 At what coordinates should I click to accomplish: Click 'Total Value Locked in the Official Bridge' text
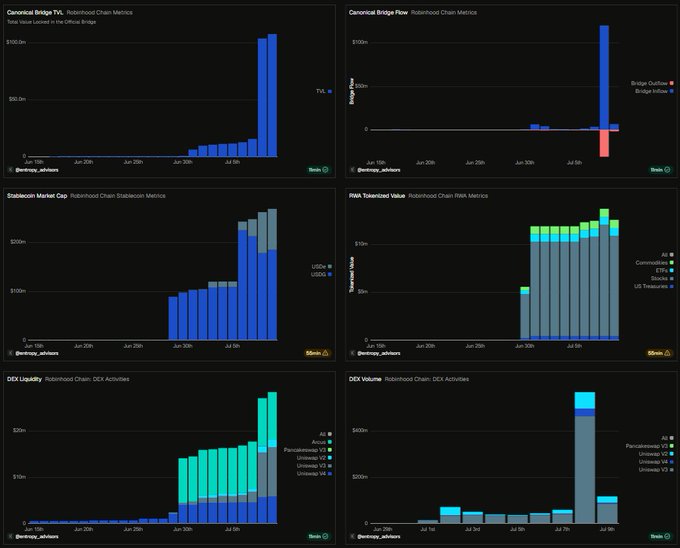(x=52, y=22)
